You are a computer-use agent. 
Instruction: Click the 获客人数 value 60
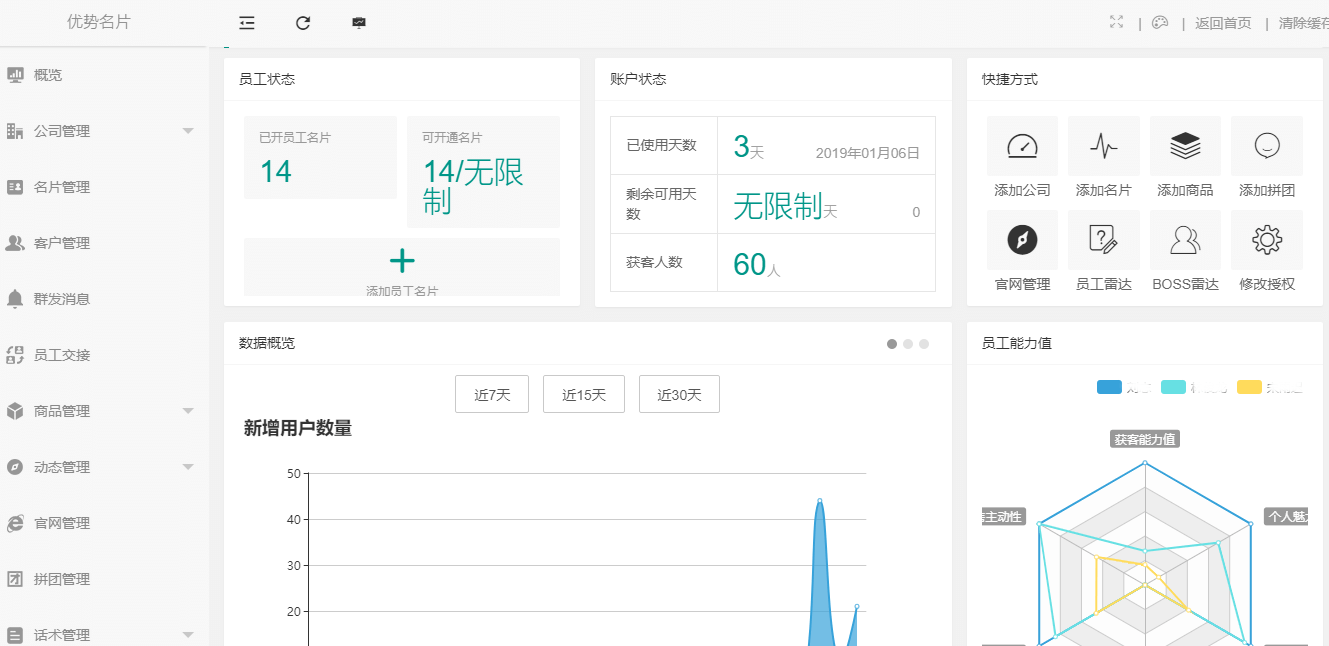750,264
